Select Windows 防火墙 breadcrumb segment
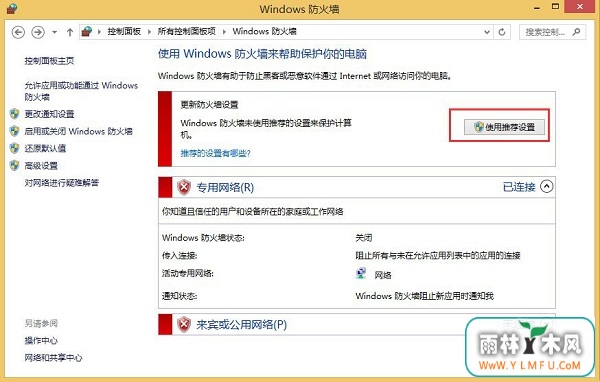Viewport: 600px width, 382px height. coord(264,31)
